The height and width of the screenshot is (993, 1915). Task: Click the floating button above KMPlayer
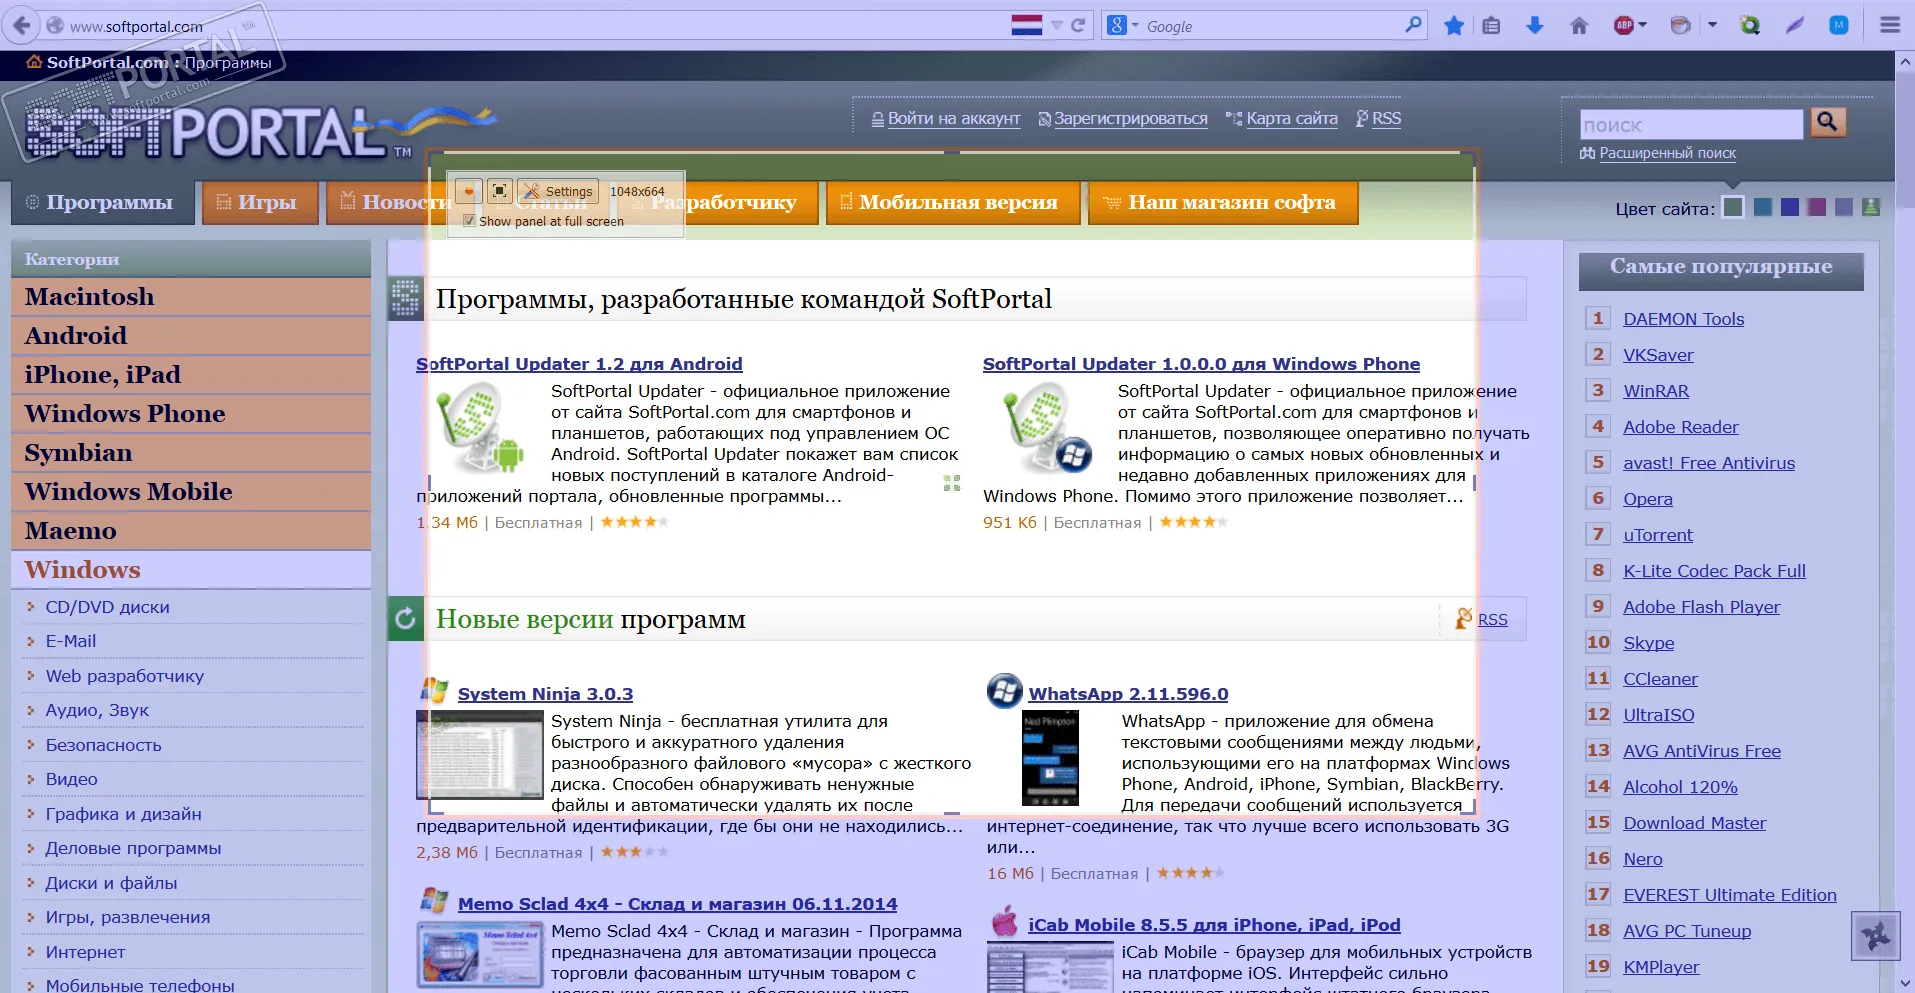(x=1874, y=936)
